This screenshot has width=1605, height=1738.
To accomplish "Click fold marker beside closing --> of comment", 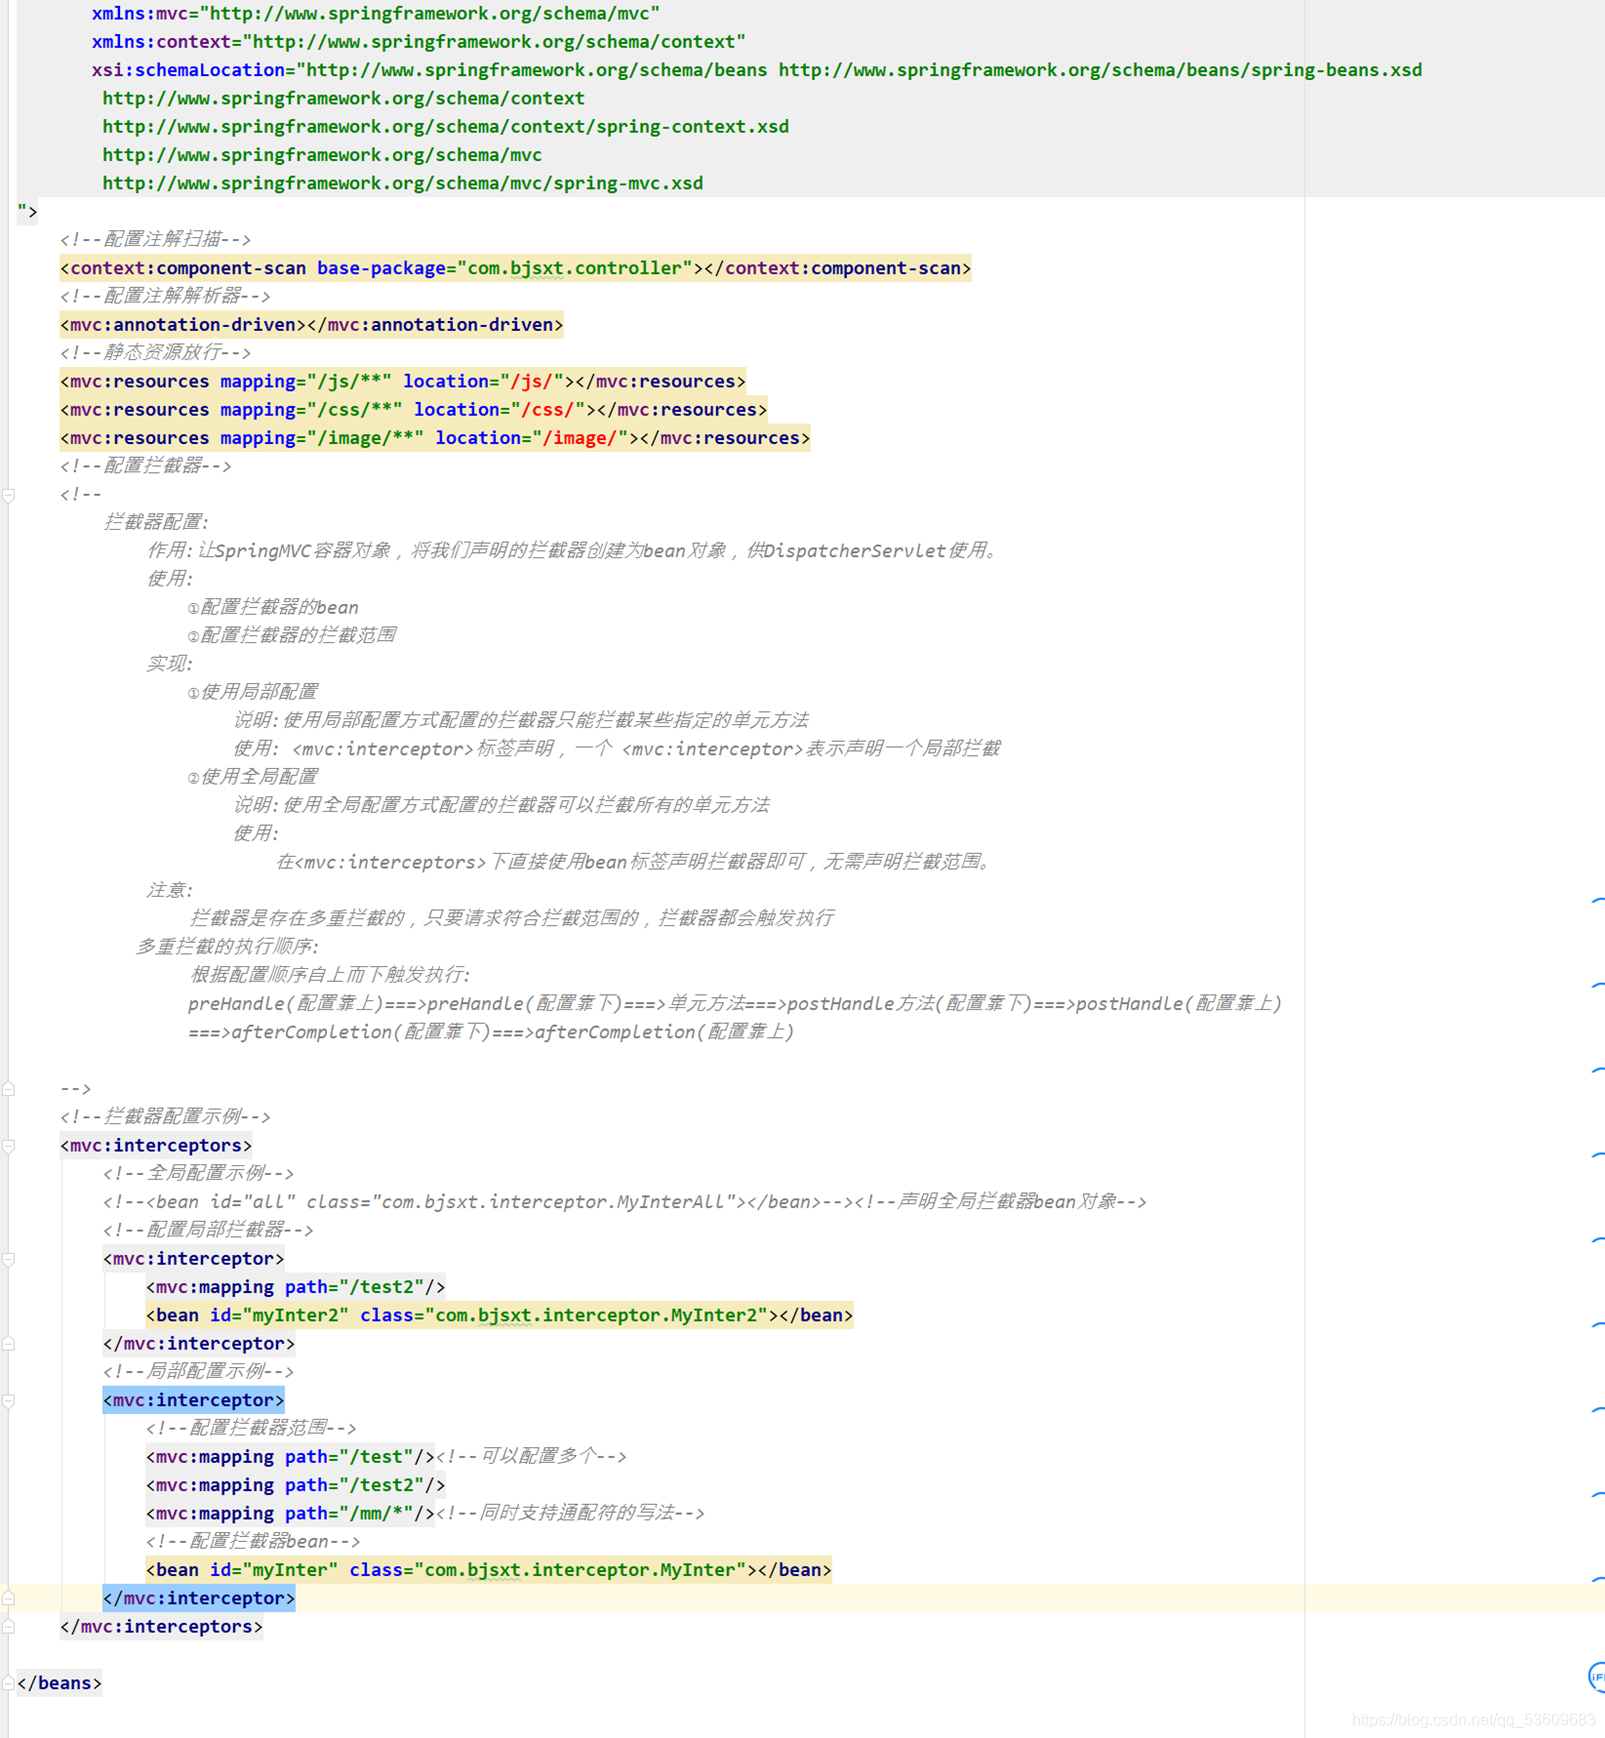I will click(x=8, y=1089).
